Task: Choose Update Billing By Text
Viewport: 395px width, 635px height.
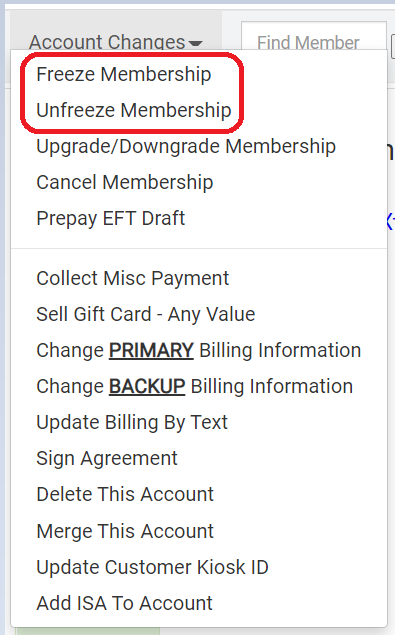Action: pos(132,422)
